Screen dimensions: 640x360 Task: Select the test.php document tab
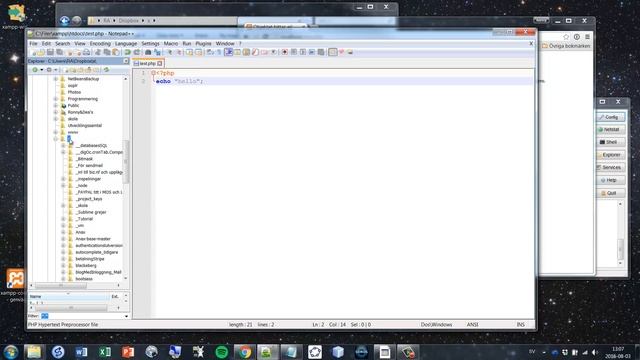coord(147,63)
